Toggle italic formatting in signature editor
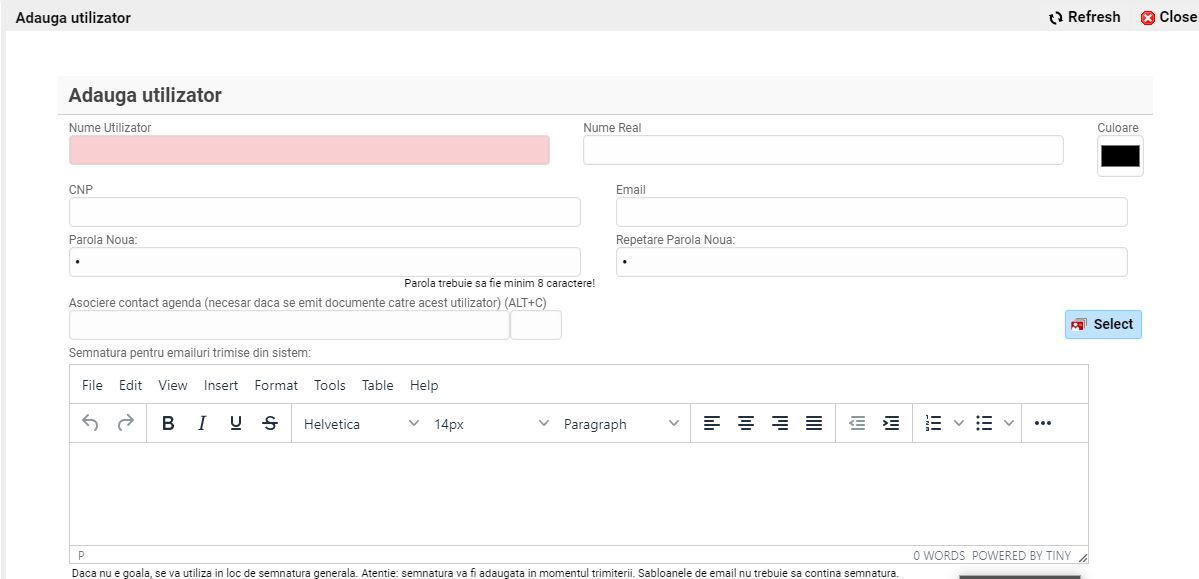Screen dimensions: 1199x579 pos(202,423)
